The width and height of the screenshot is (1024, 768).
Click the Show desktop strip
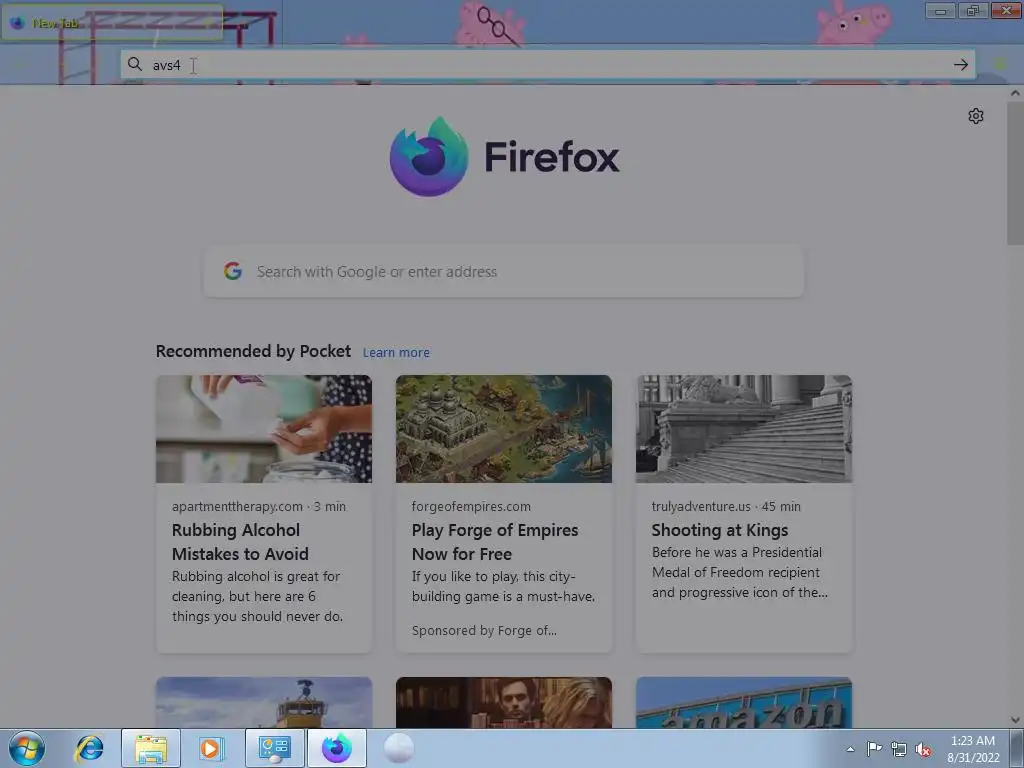(1017, 748)
